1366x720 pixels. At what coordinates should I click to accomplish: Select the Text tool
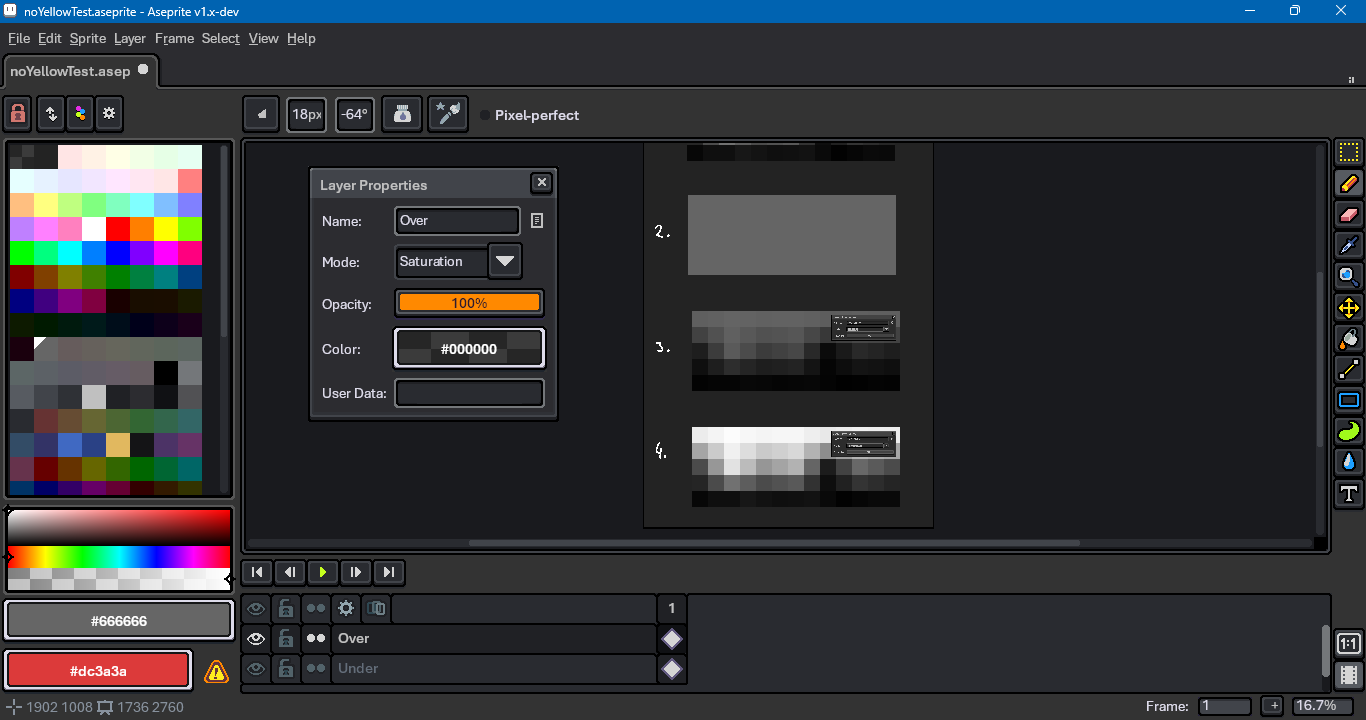[x=1349, y=493]
